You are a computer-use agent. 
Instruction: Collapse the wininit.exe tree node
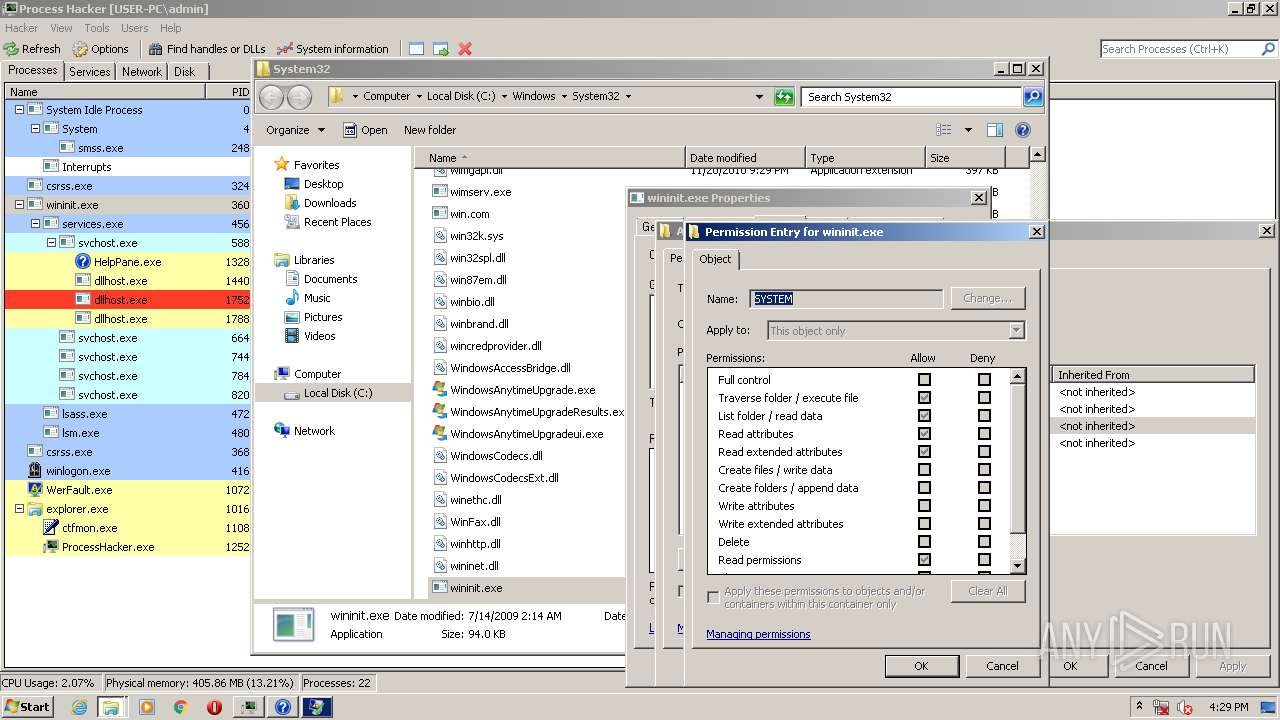(19, 205)
